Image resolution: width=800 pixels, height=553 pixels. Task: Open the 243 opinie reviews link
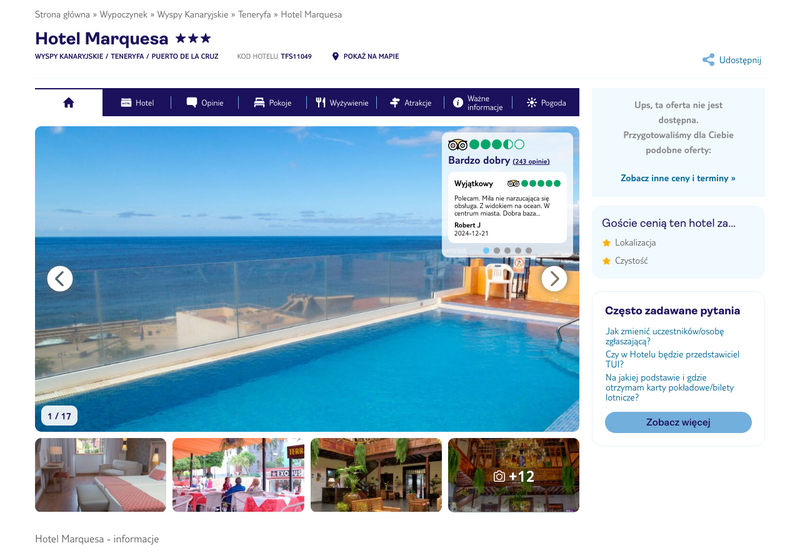[531, 161]
